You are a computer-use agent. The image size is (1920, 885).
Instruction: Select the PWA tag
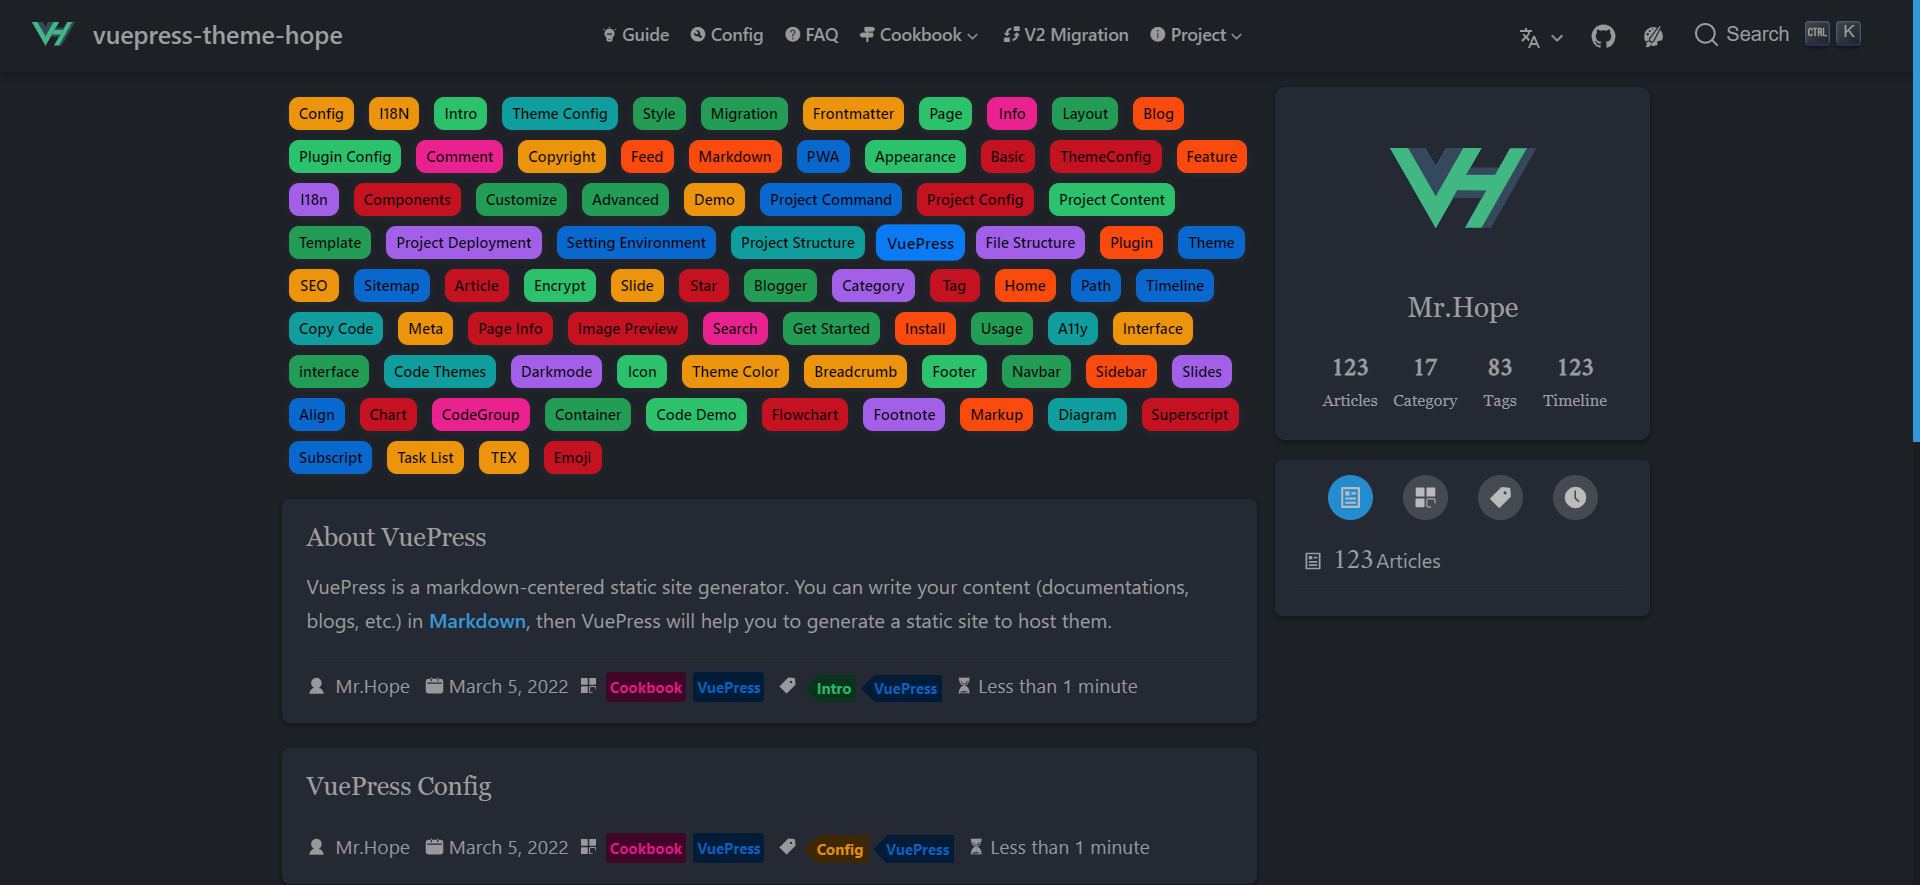coord(823,157)
